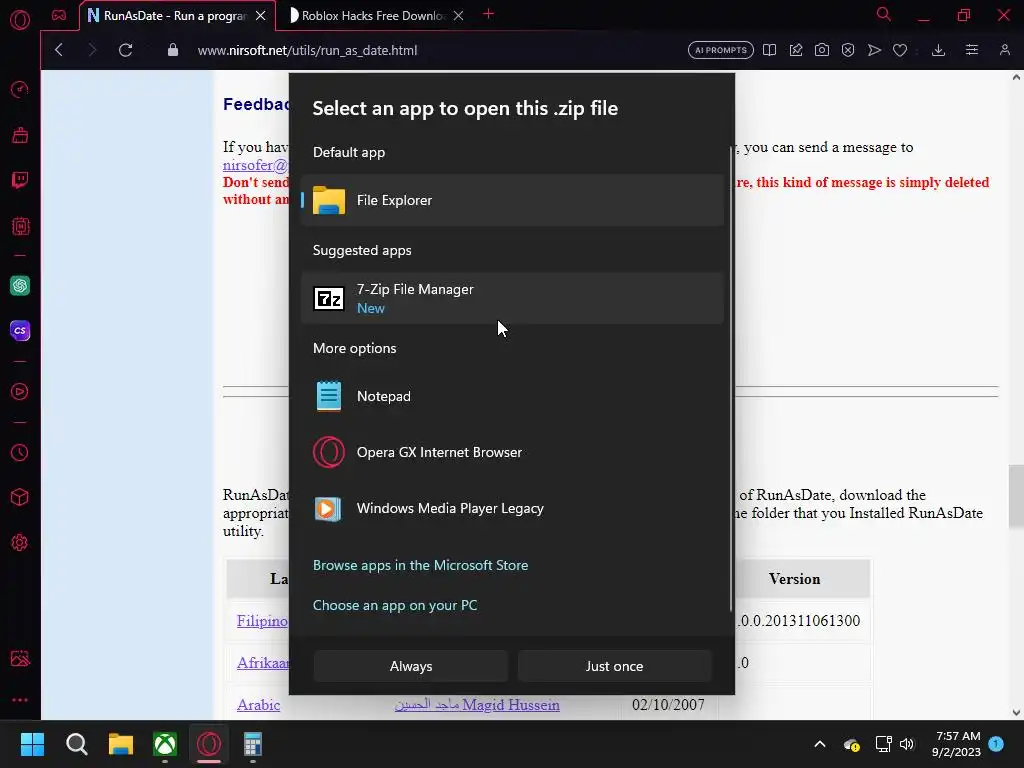Viewport: 1024px width, 768px height.
Task: Open Easy Setup sliders icon
Action: [x=972, y=50]
